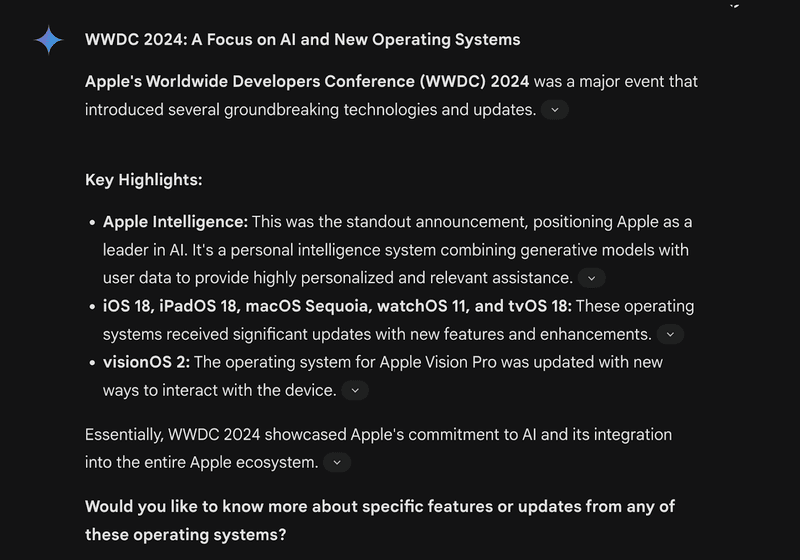
Task: Expand chevron after 'interact with the device'
Action: click(x=355, y=390)
